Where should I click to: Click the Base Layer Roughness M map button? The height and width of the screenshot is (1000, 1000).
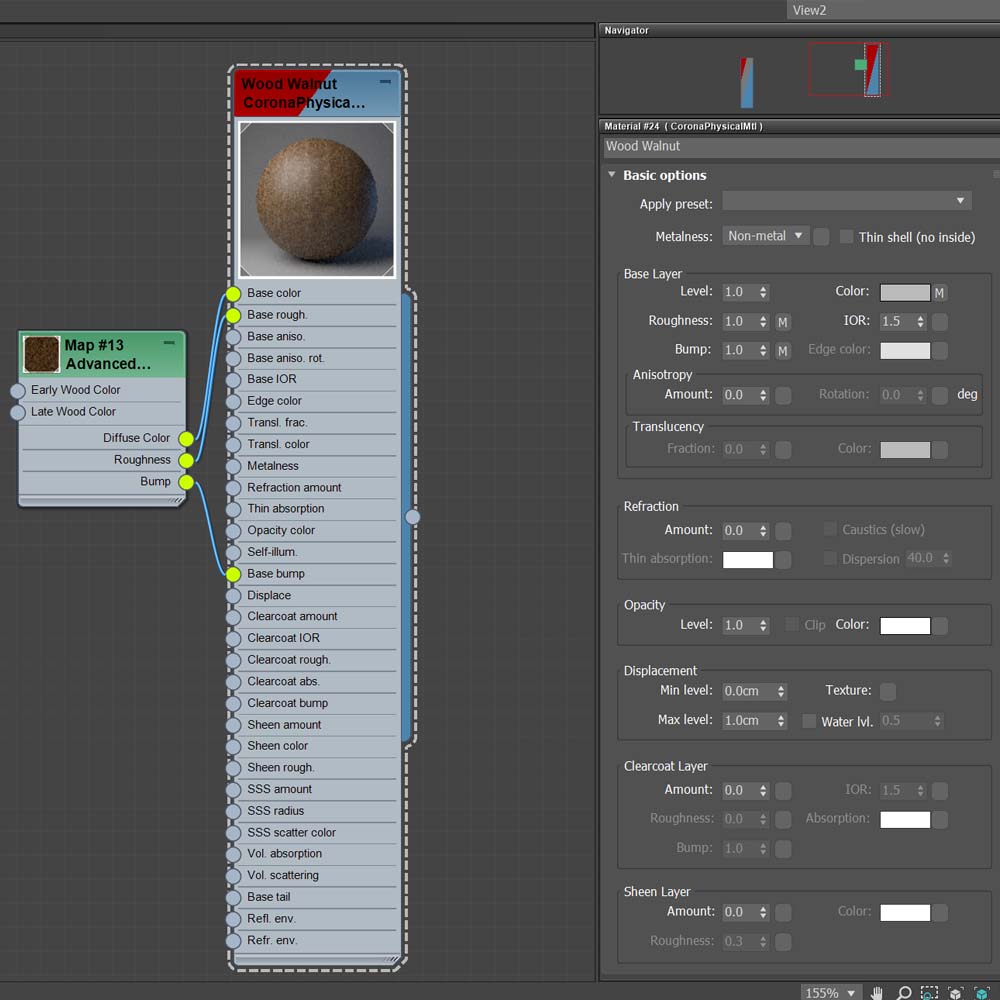pos(783,322)
